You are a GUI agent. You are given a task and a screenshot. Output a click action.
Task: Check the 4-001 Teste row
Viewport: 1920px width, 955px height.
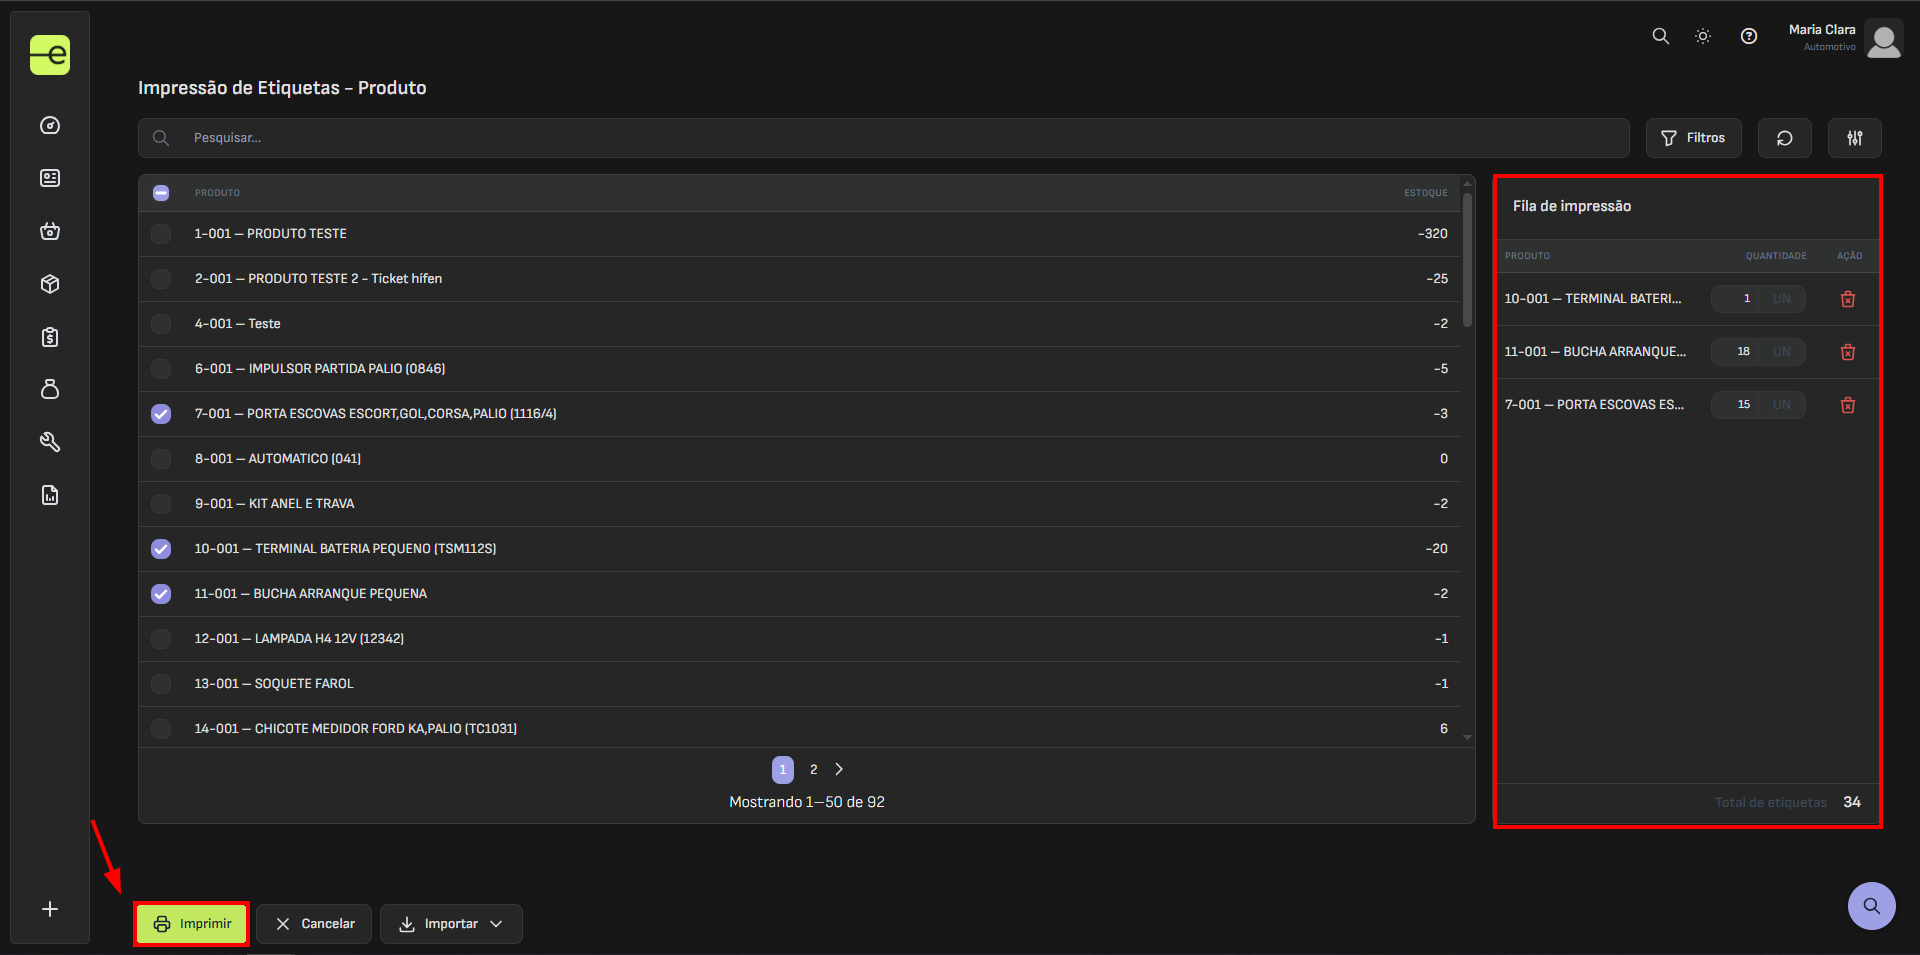pos(161,324)
